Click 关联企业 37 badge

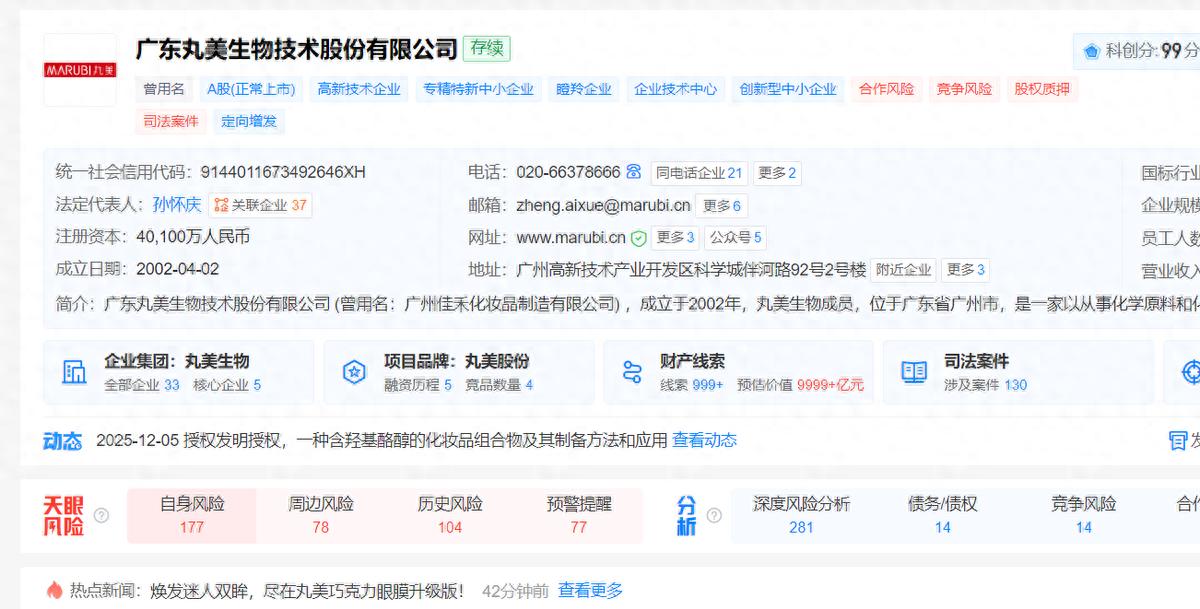tap(260, 205)
